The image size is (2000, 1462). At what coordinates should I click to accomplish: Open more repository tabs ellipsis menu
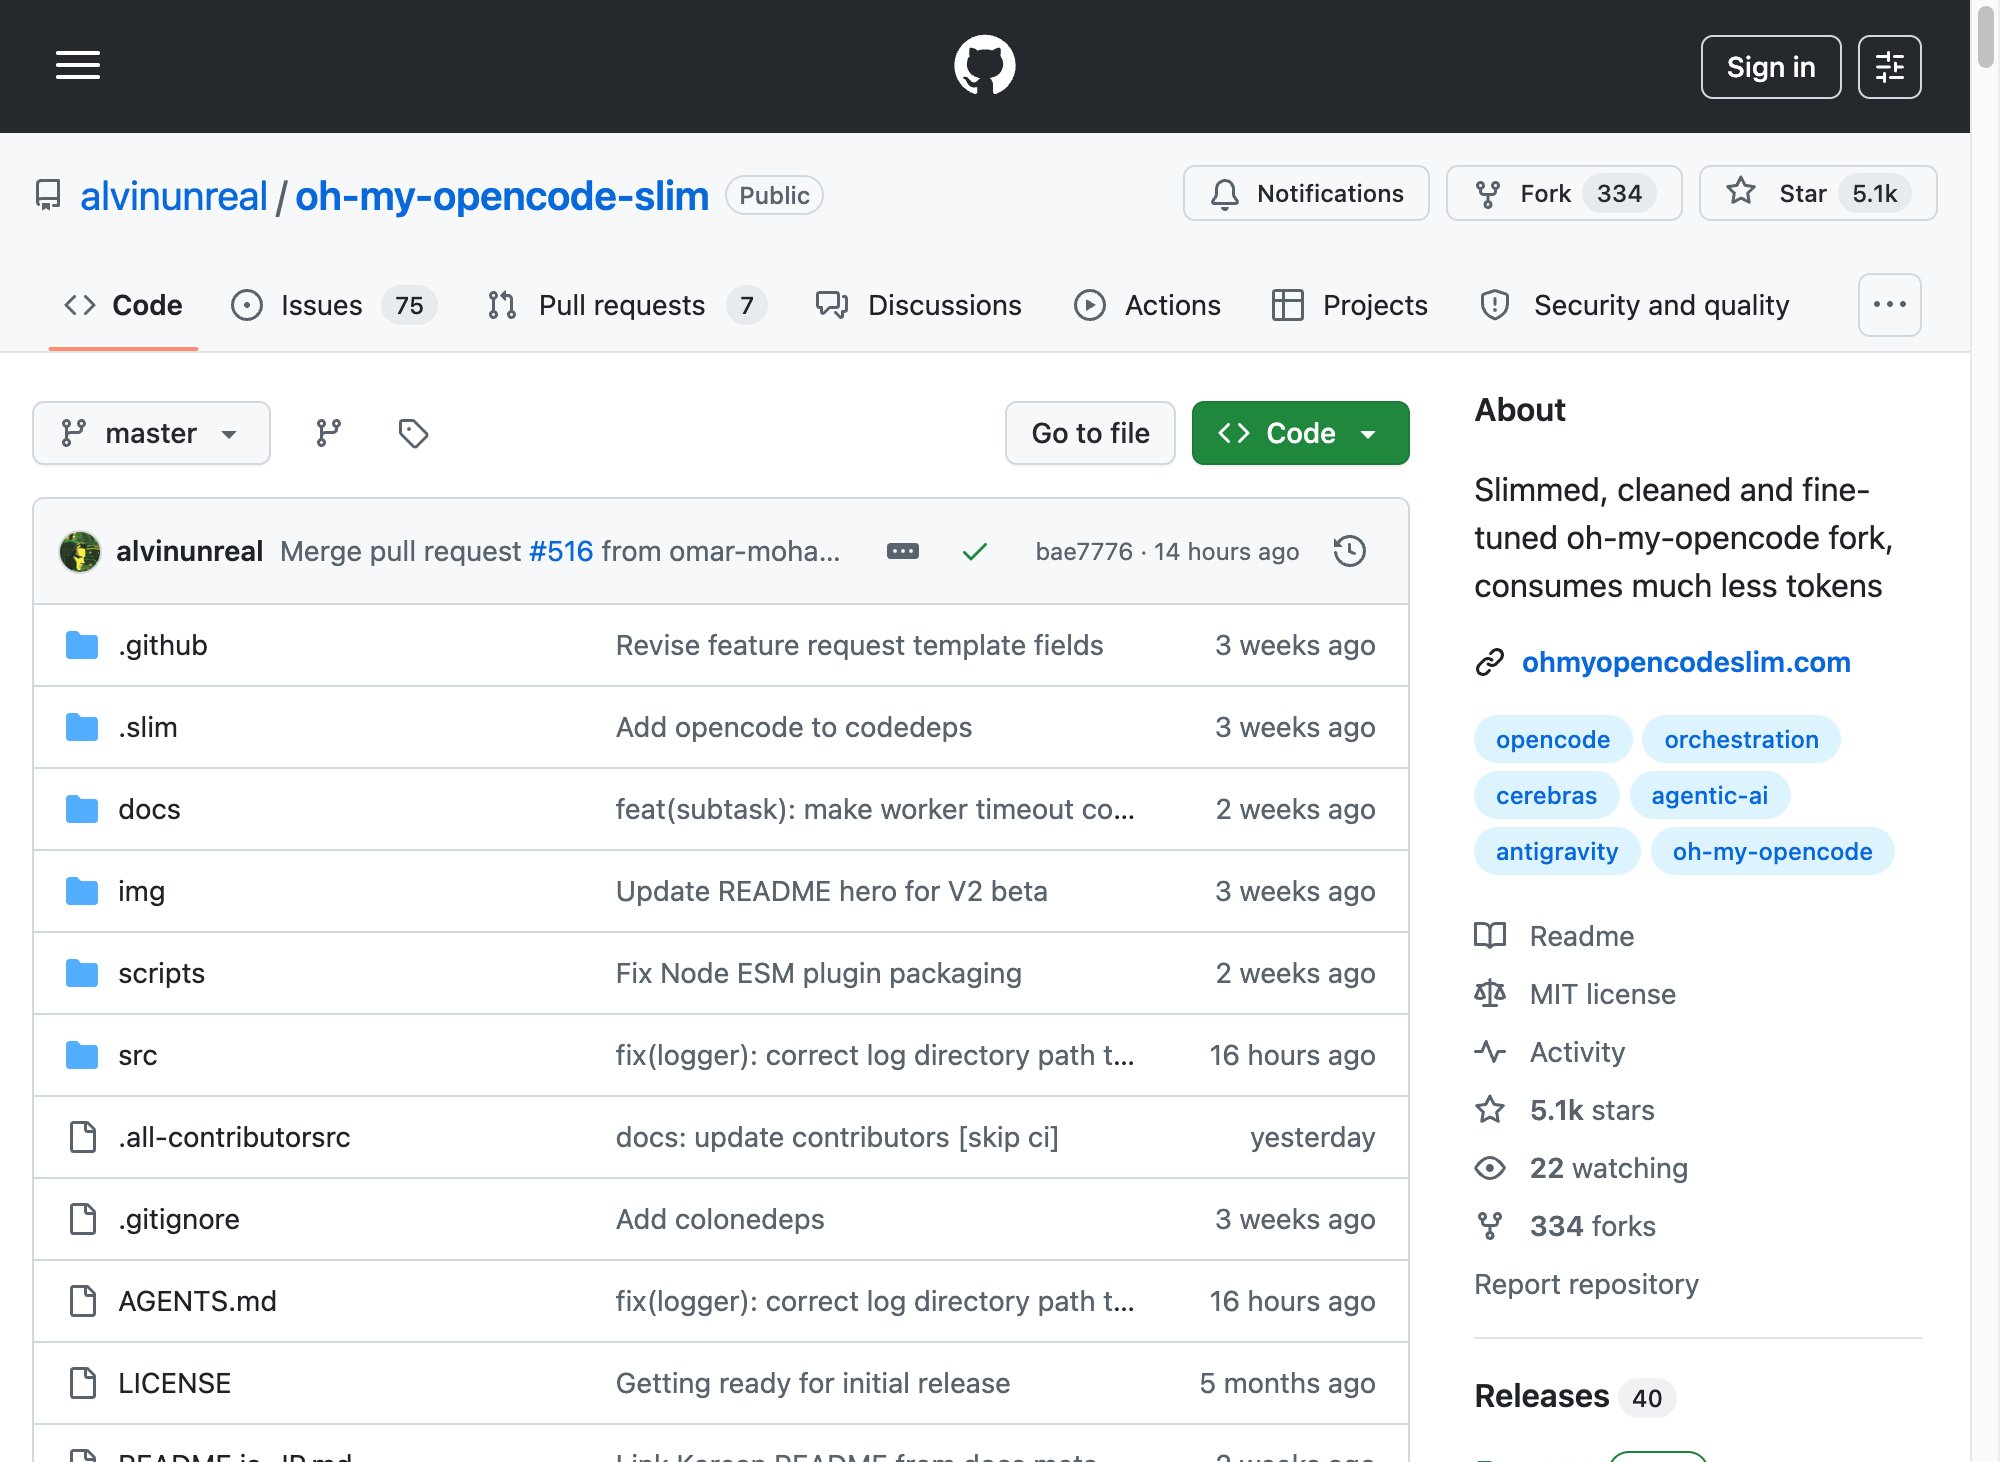coord(1889,304)
